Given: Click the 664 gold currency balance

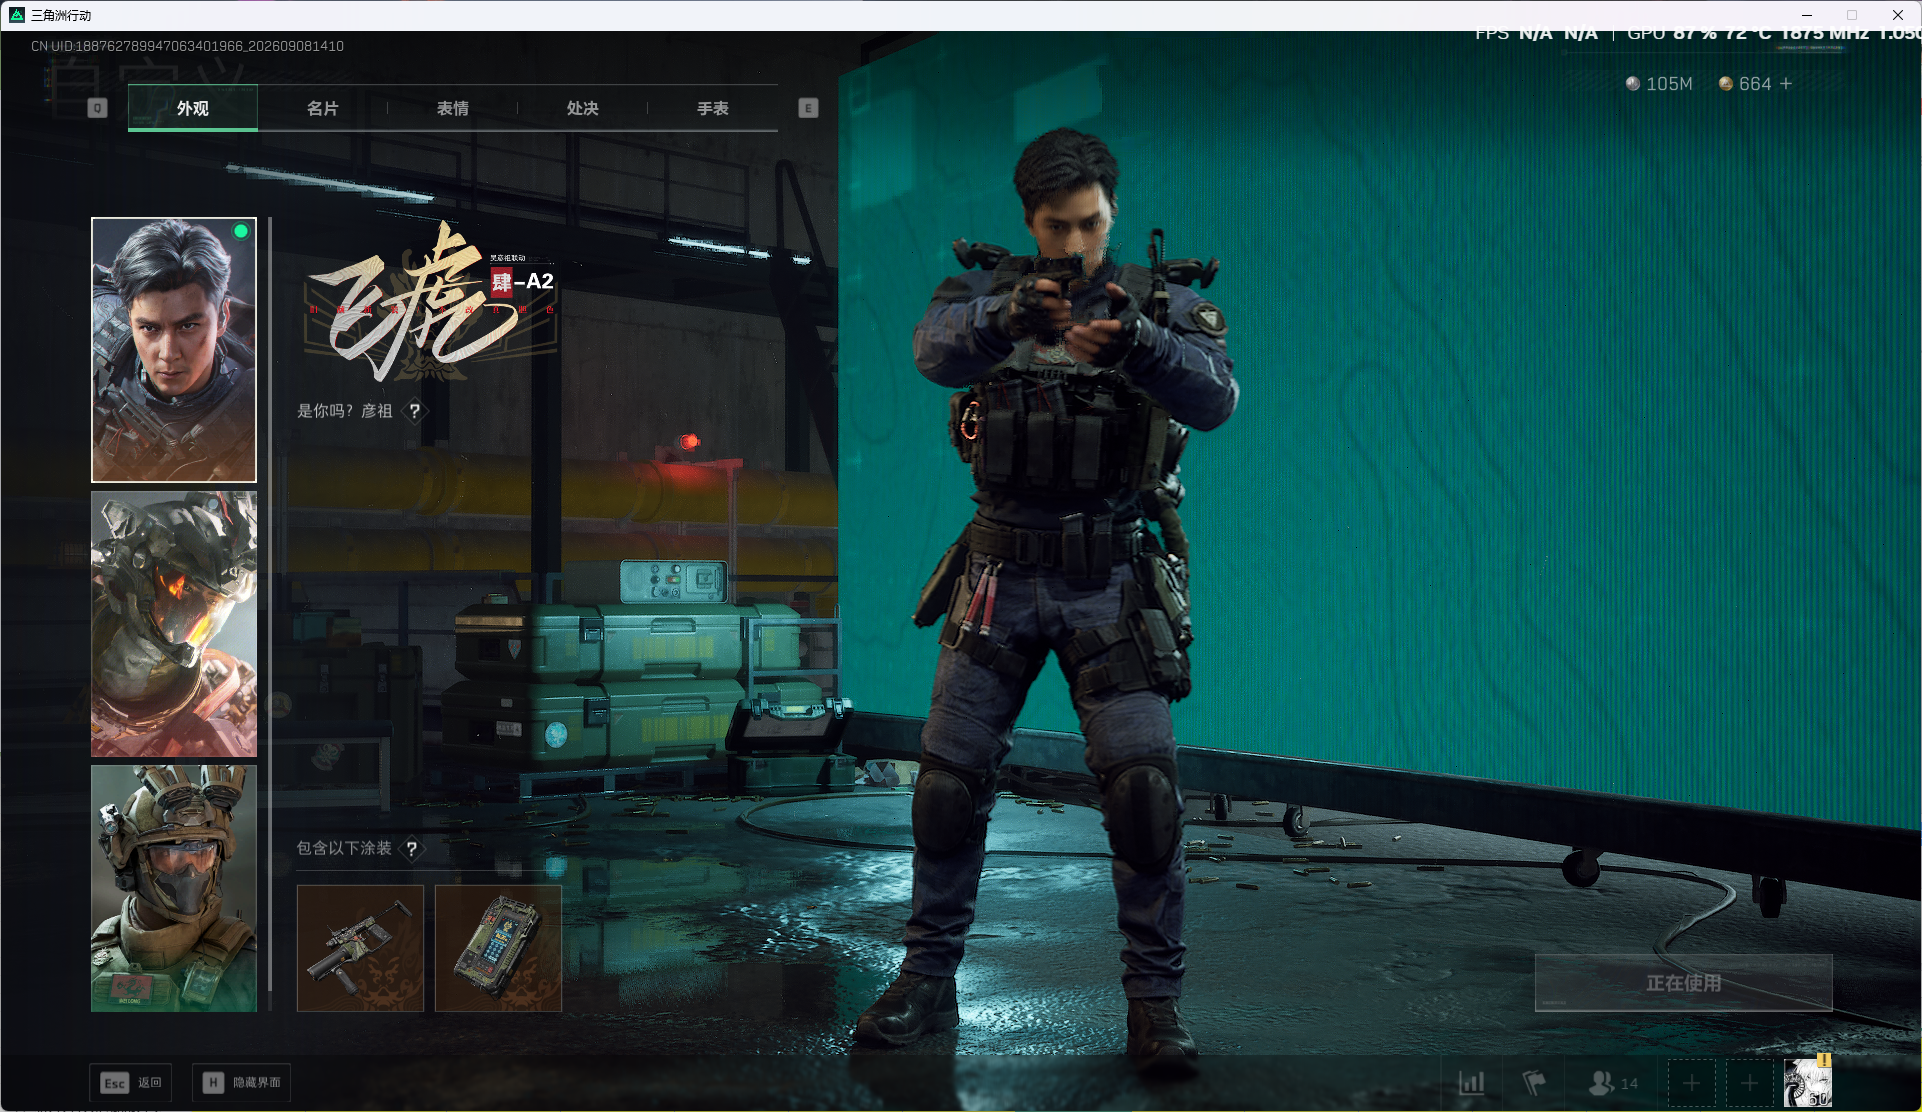Looking at the screenshot, I should 1745,84.
